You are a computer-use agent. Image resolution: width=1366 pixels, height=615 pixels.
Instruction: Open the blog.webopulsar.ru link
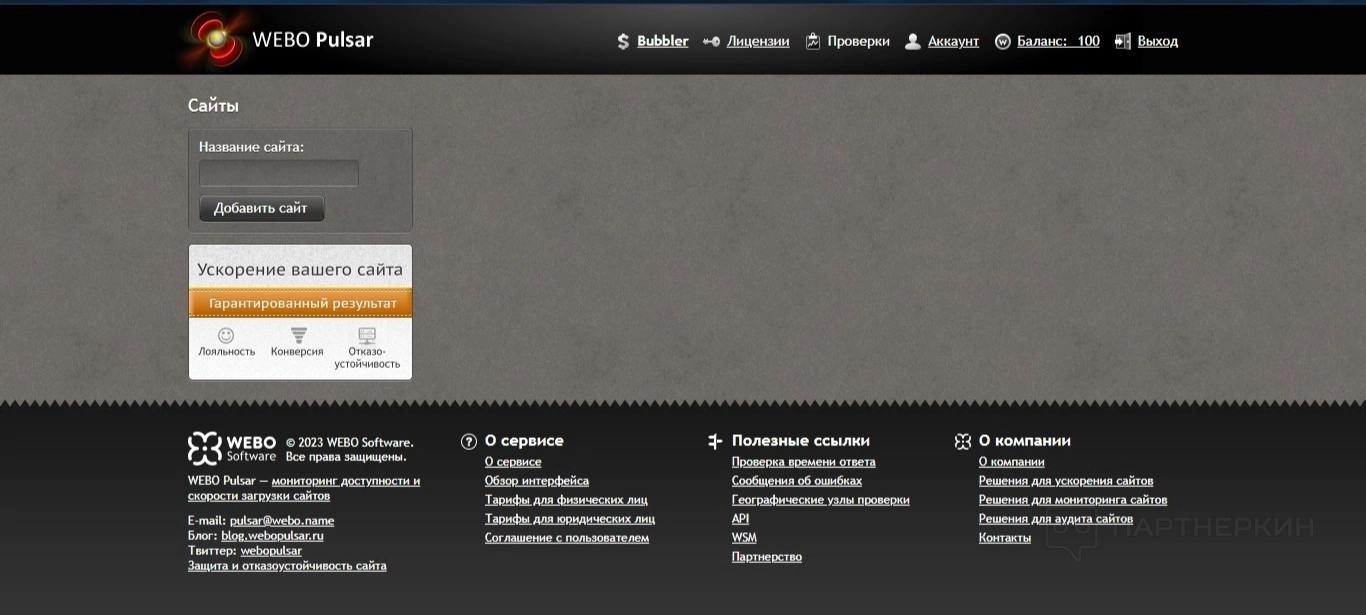pos(272,535)
